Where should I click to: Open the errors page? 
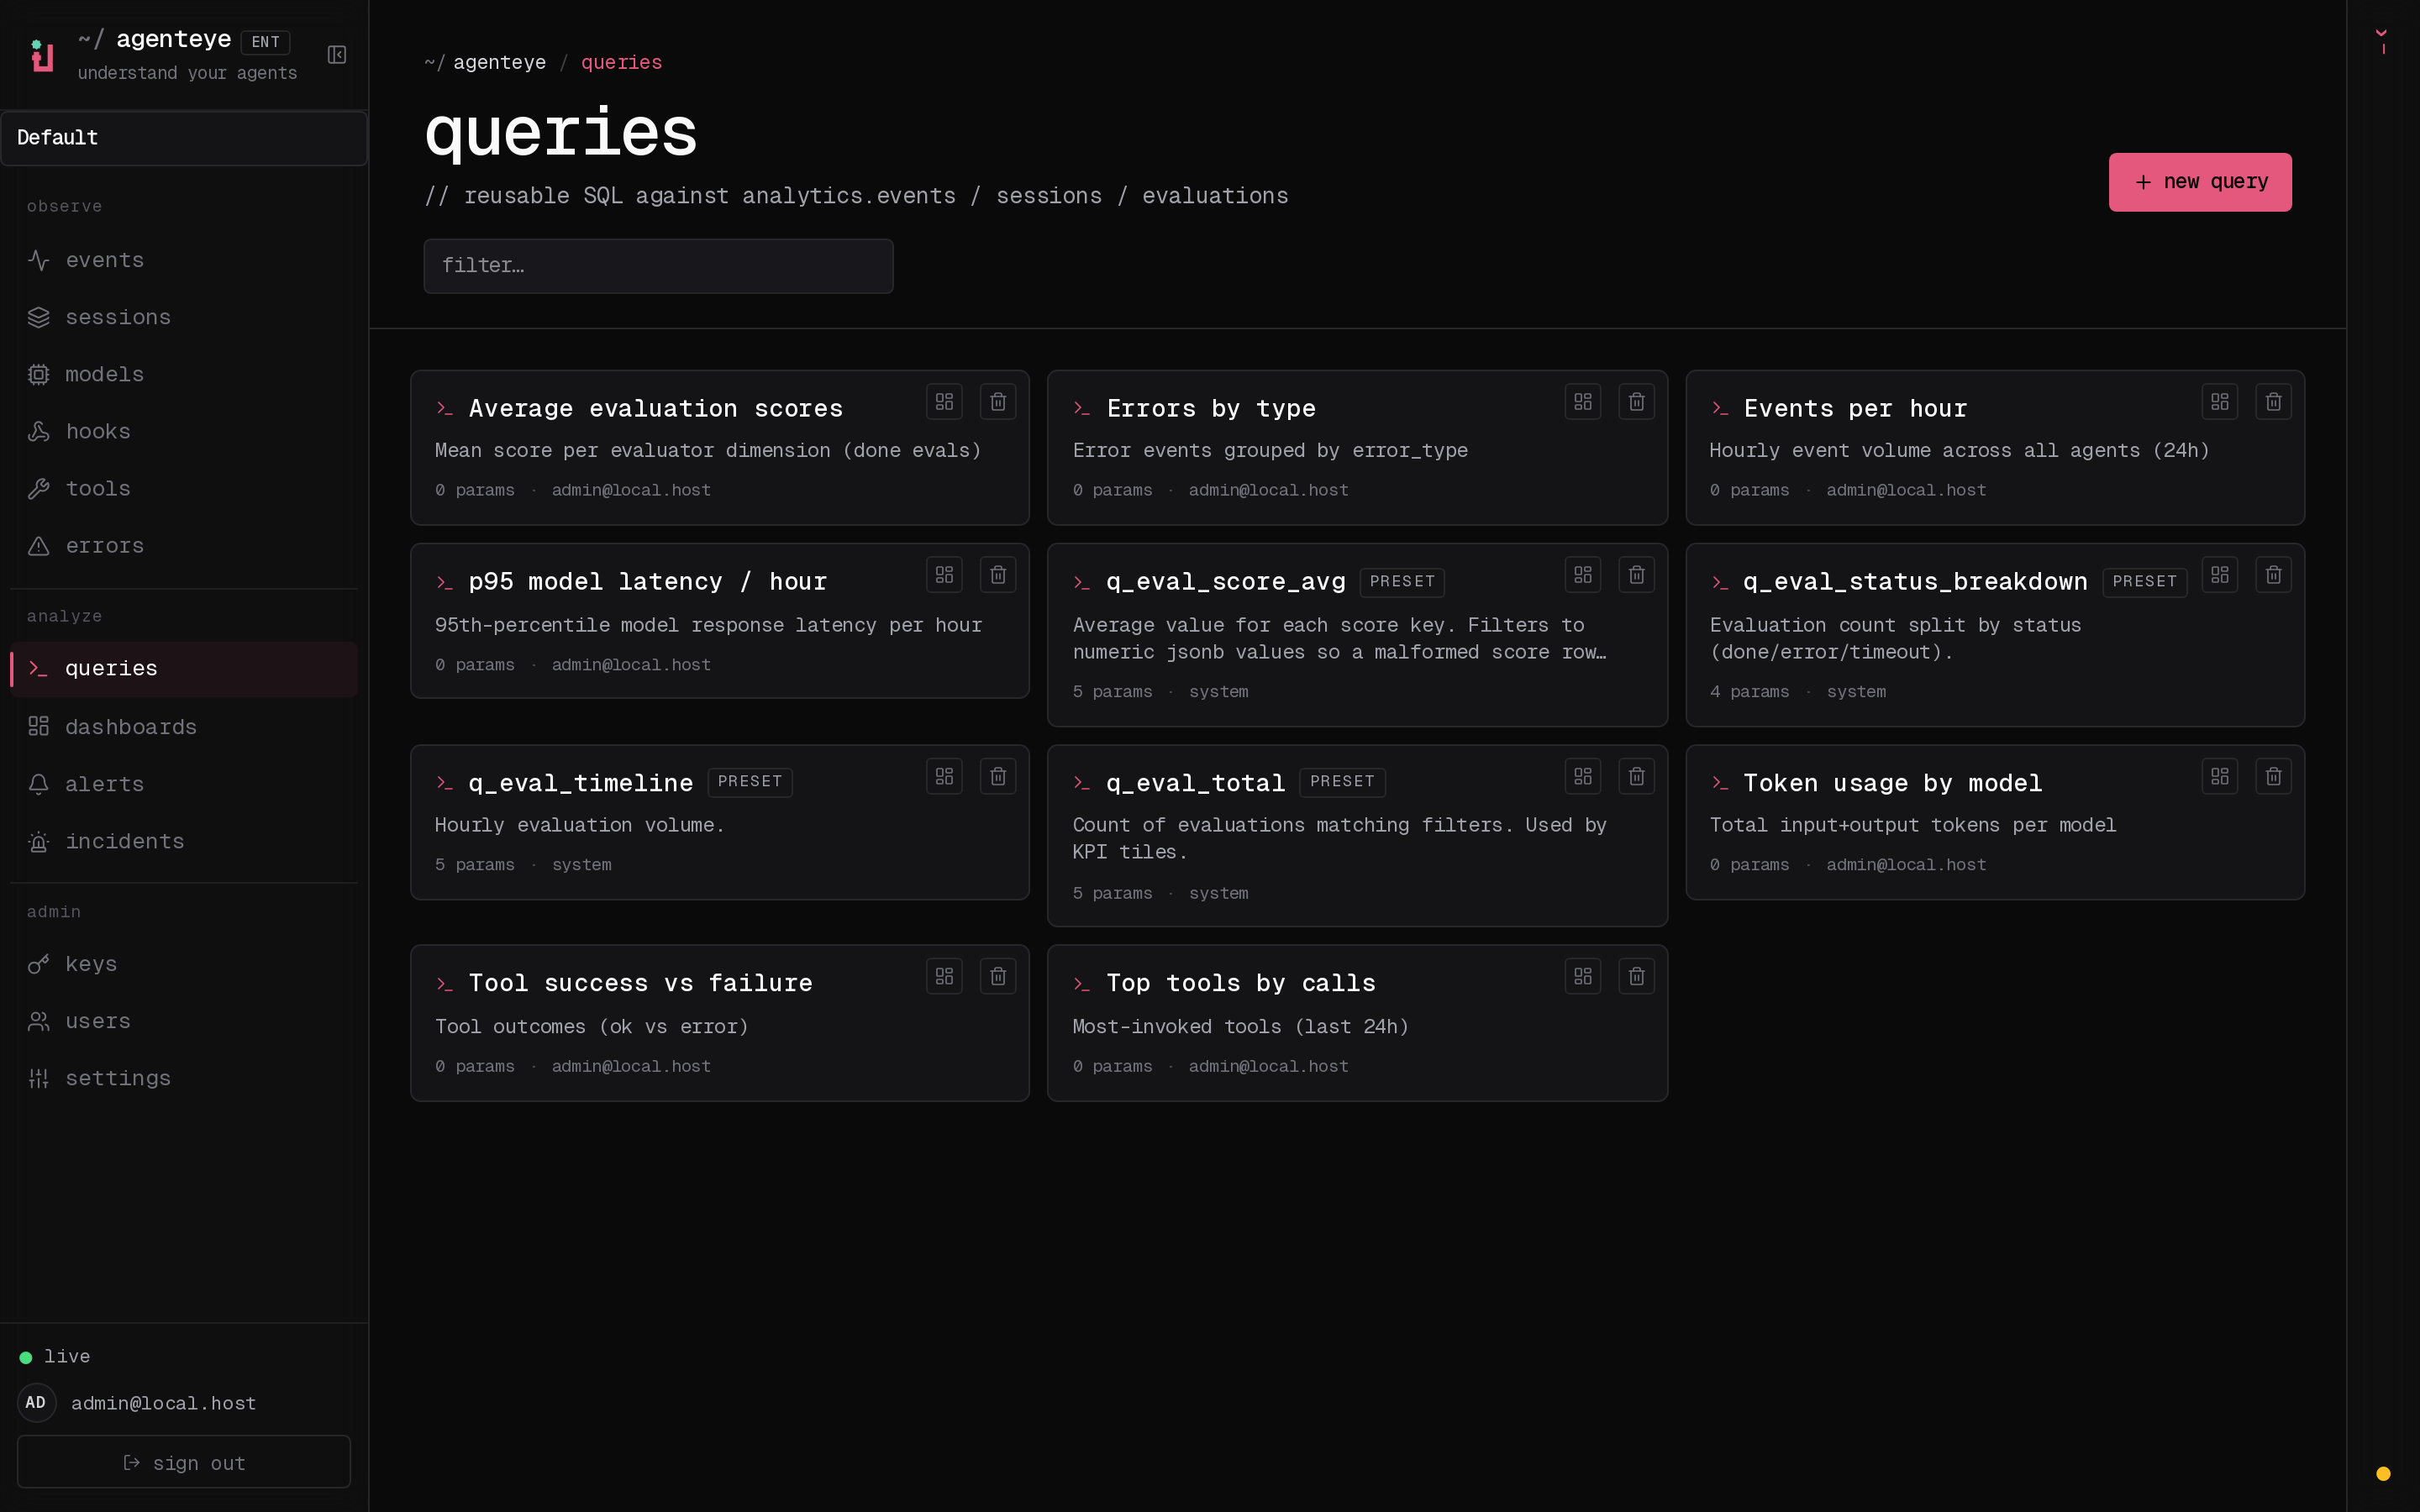184,546
